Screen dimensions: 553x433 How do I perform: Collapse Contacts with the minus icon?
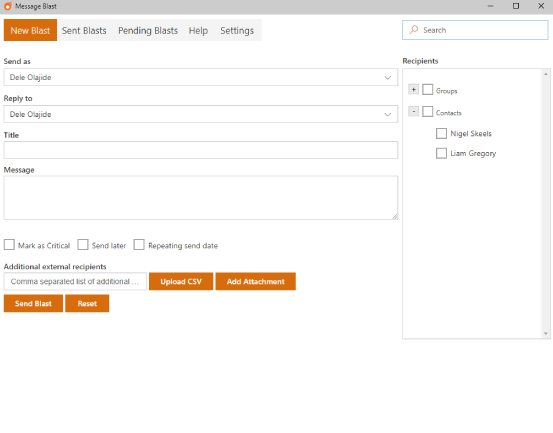coord(413,111)
